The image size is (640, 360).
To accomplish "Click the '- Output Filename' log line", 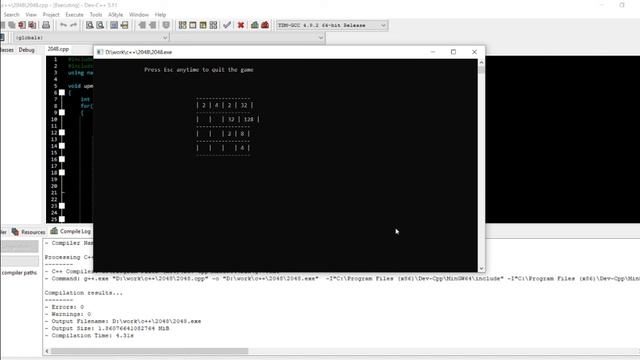I will 123,321.
